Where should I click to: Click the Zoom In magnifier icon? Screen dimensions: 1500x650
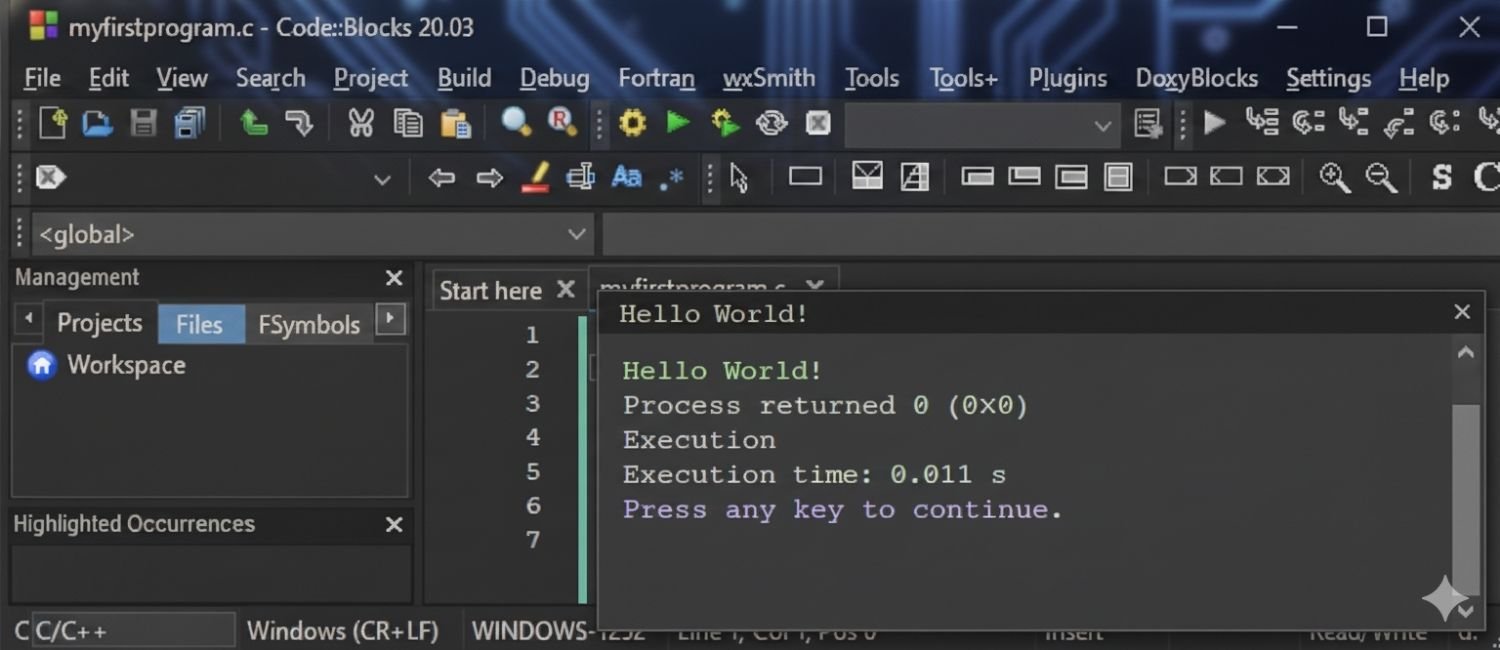click(x=1334, y=178)
